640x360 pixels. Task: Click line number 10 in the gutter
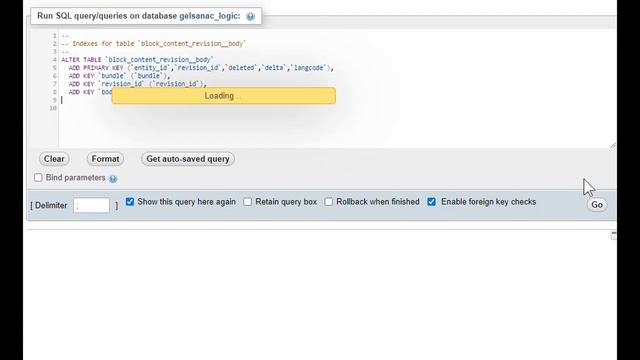53,108
